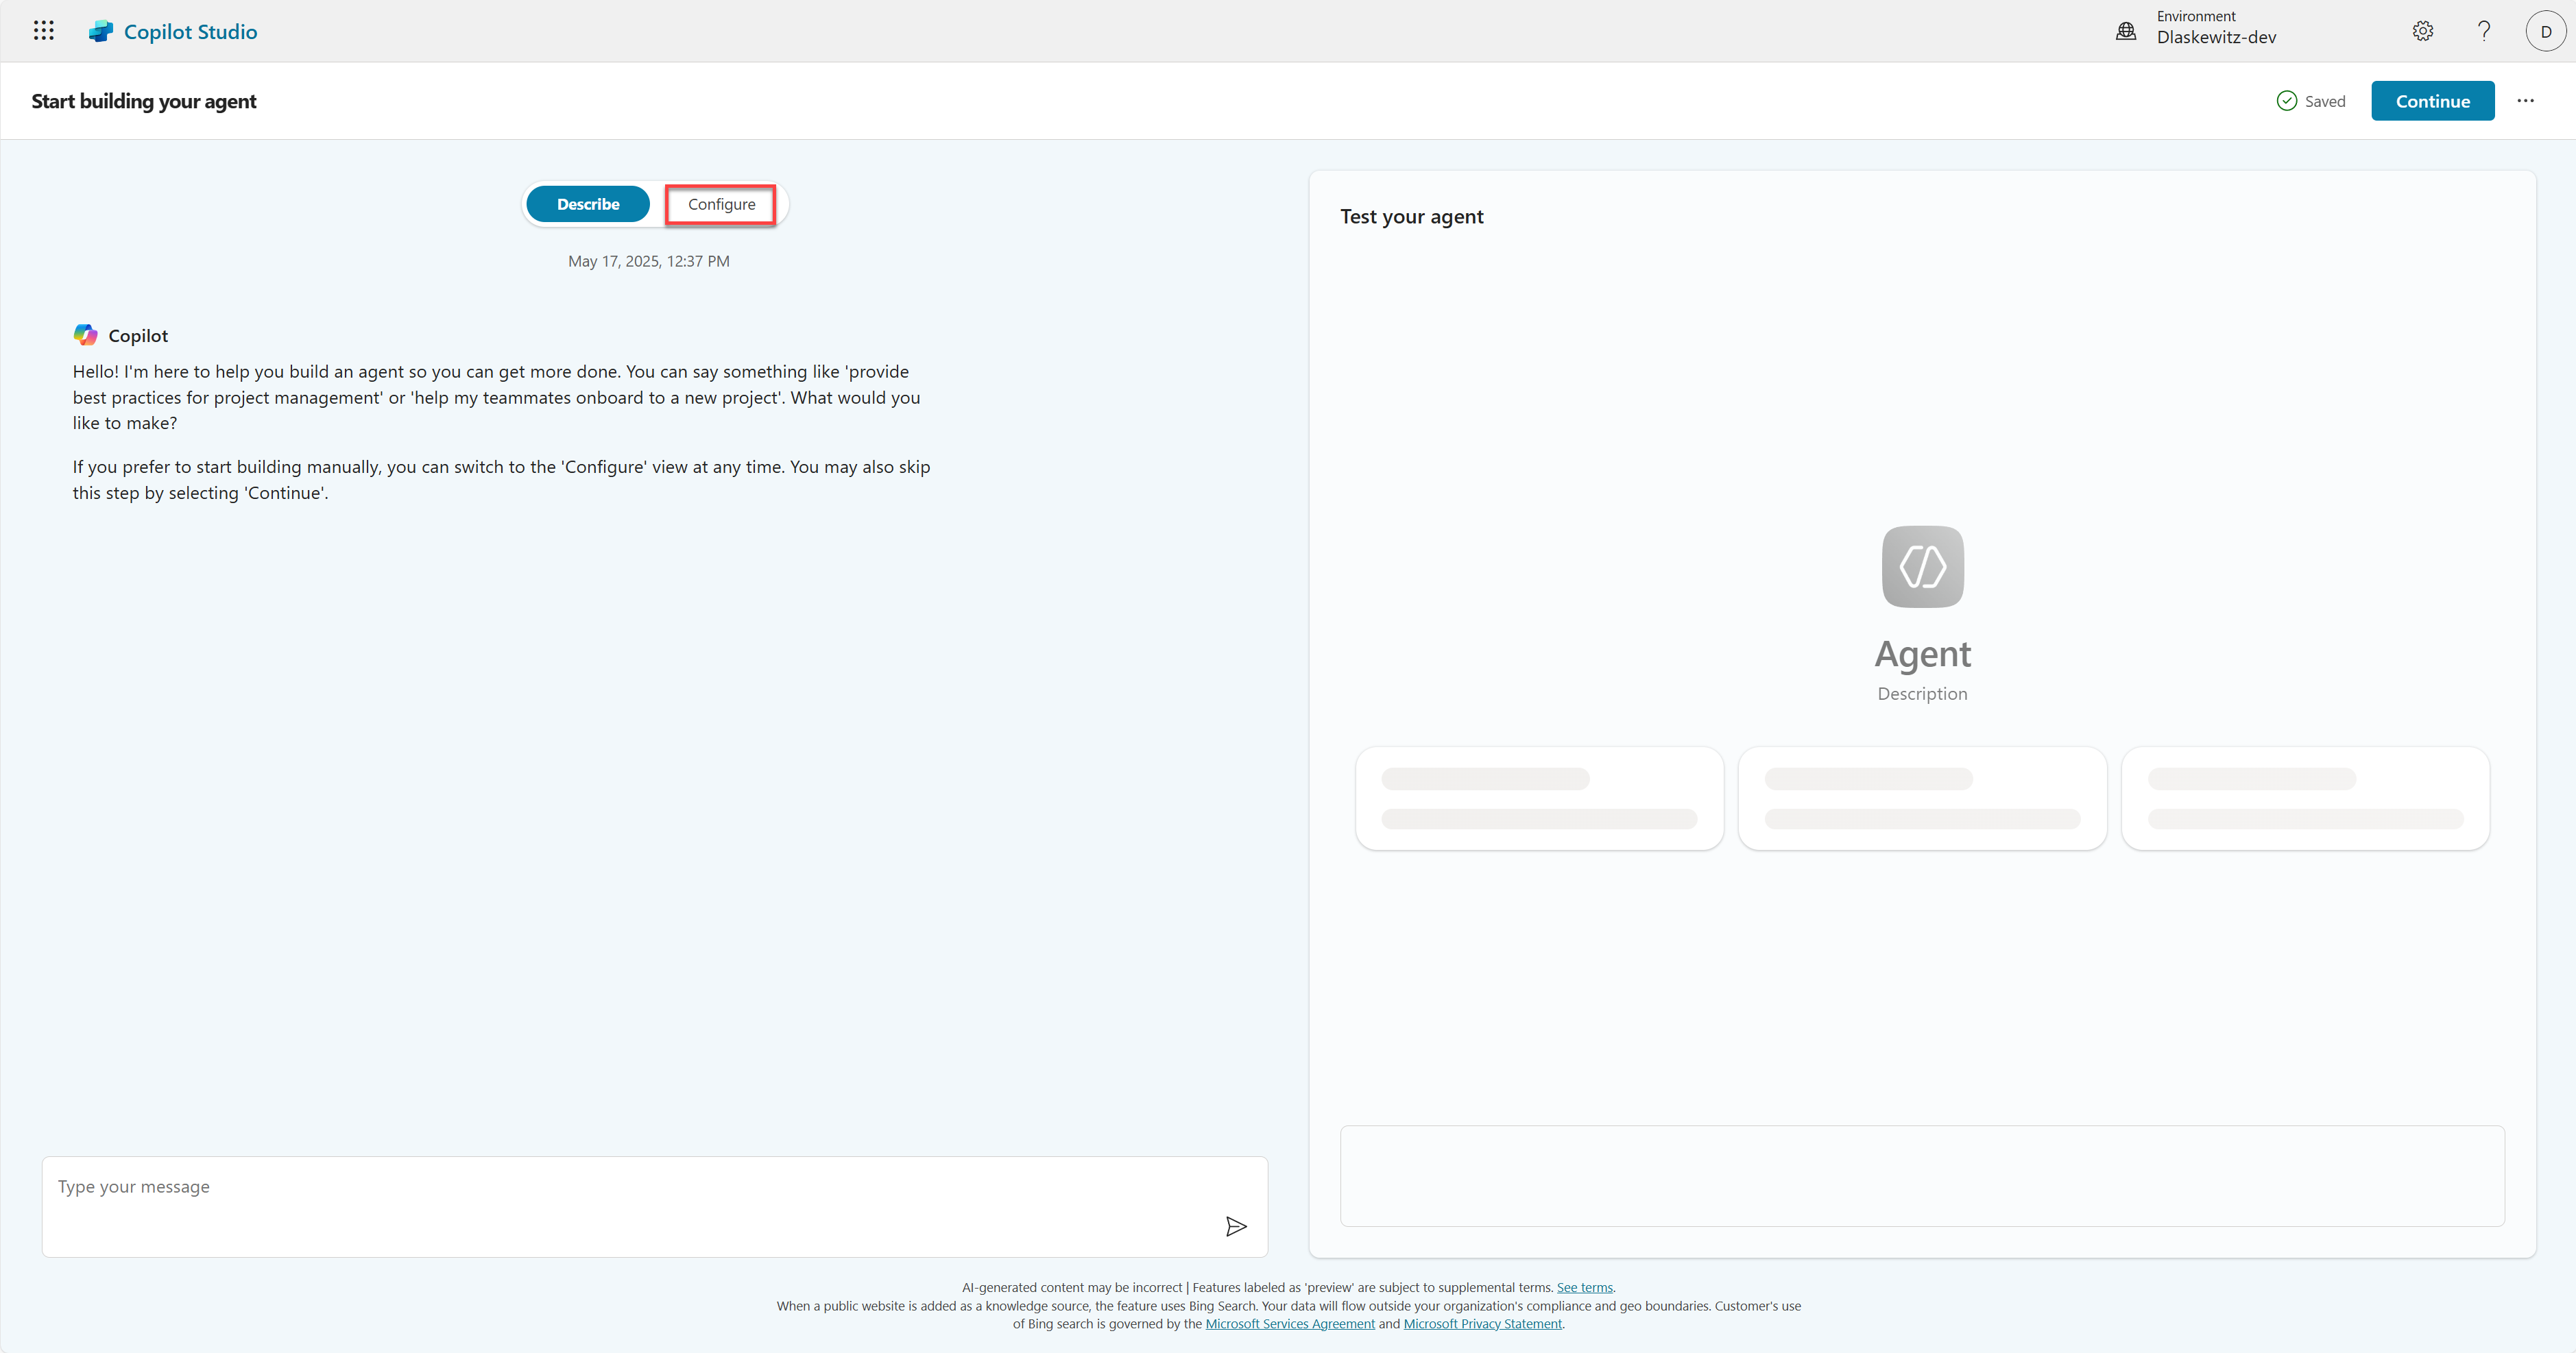Send the chat message with the arrow icon
The width and height of the screenshot is (2576, 1353).
1236,1226
